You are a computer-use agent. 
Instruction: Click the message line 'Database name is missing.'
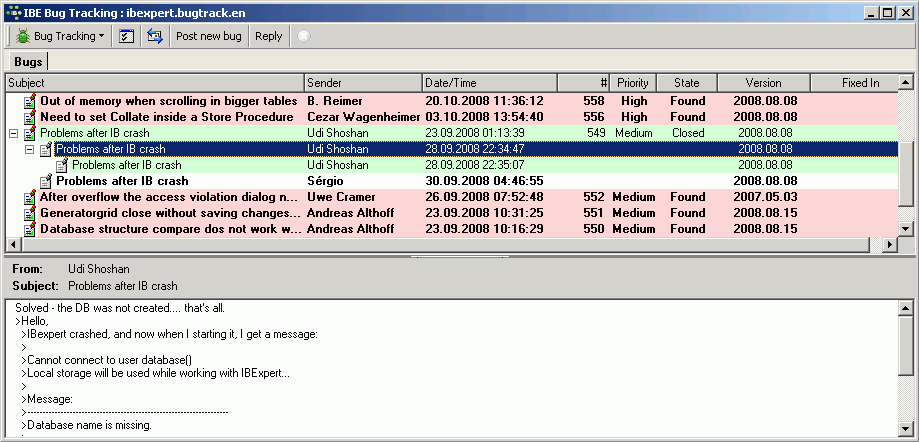tap(89, 426)
